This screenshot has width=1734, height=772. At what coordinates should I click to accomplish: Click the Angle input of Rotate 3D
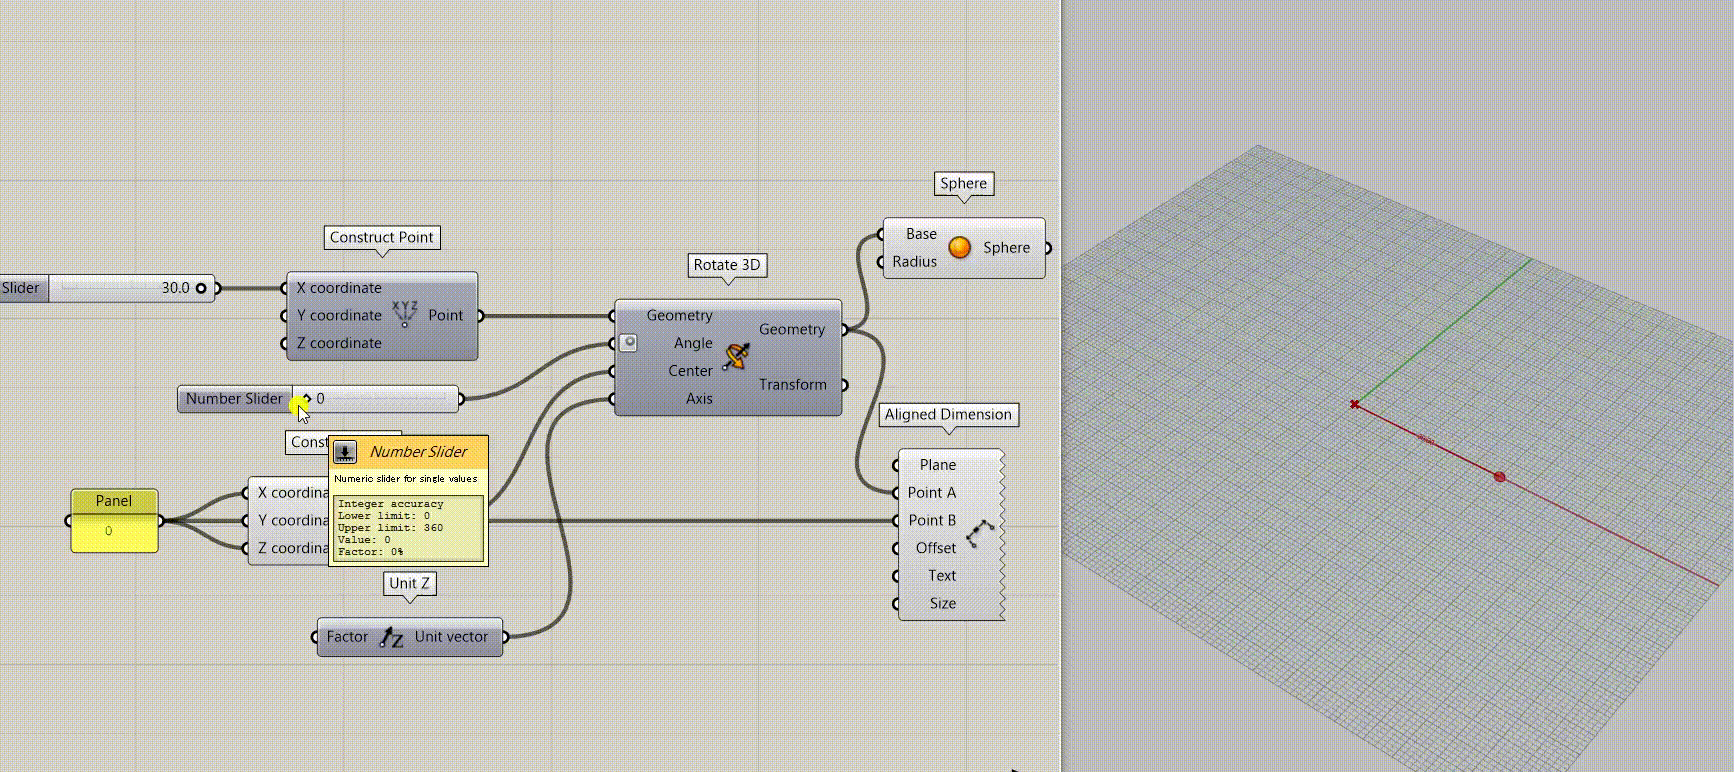click(693, 343)
